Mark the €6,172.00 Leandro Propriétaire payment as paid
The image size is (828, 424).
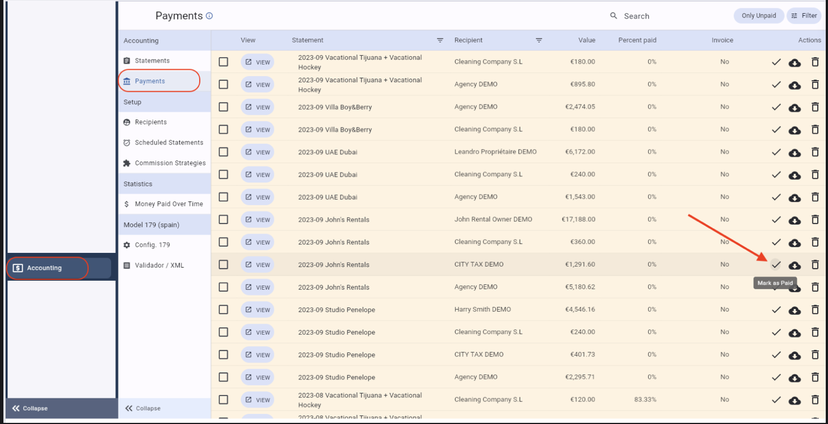point(775,152)
